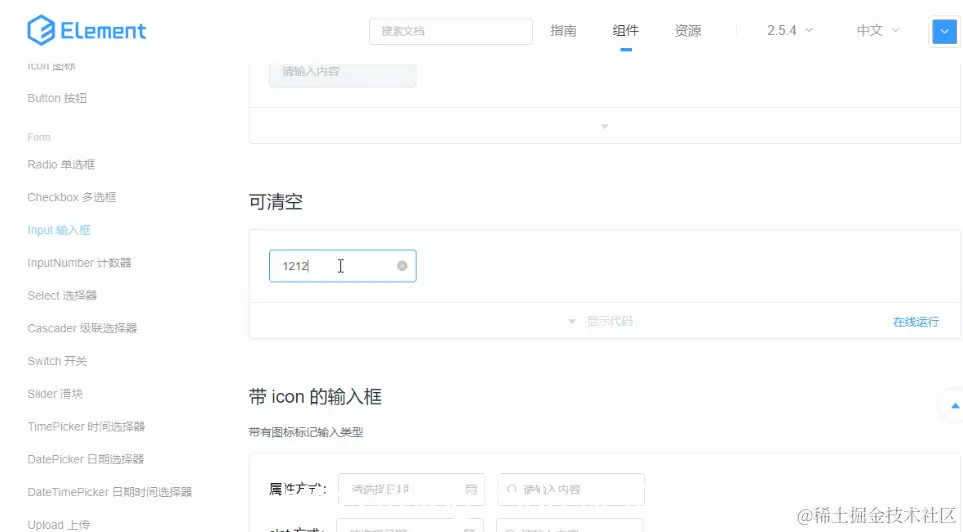
Task: Focus the 搜索文档 search box
Action: tap(451, 31)
